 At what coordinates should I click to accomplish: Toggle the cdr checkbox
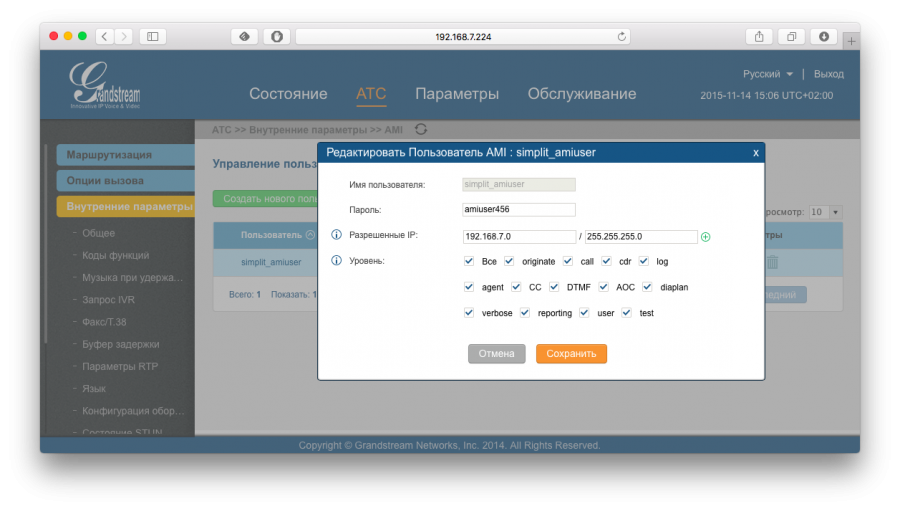click(606, 261)
